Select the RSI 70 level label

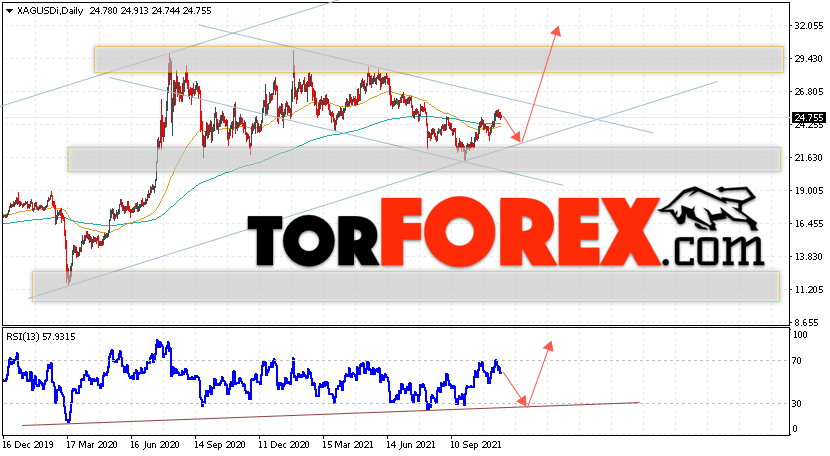pos(797,361)
